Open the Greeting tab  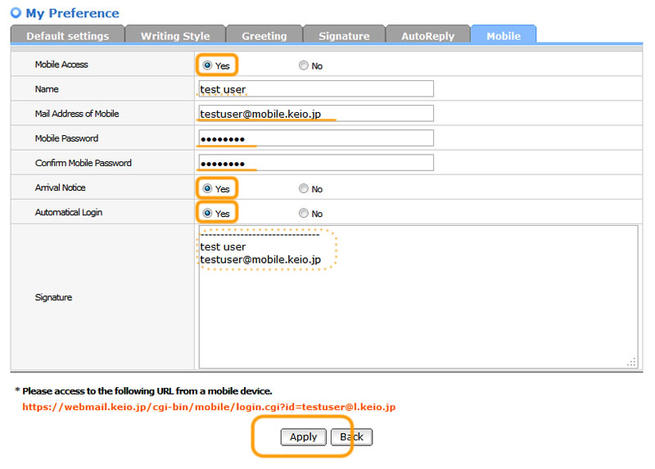point(263,36)
